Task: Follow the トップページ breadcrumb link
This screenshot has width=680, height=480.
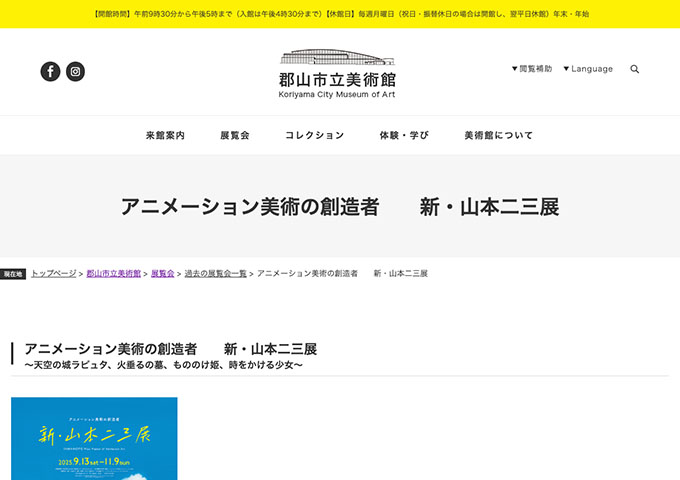Action: point(53,273)
